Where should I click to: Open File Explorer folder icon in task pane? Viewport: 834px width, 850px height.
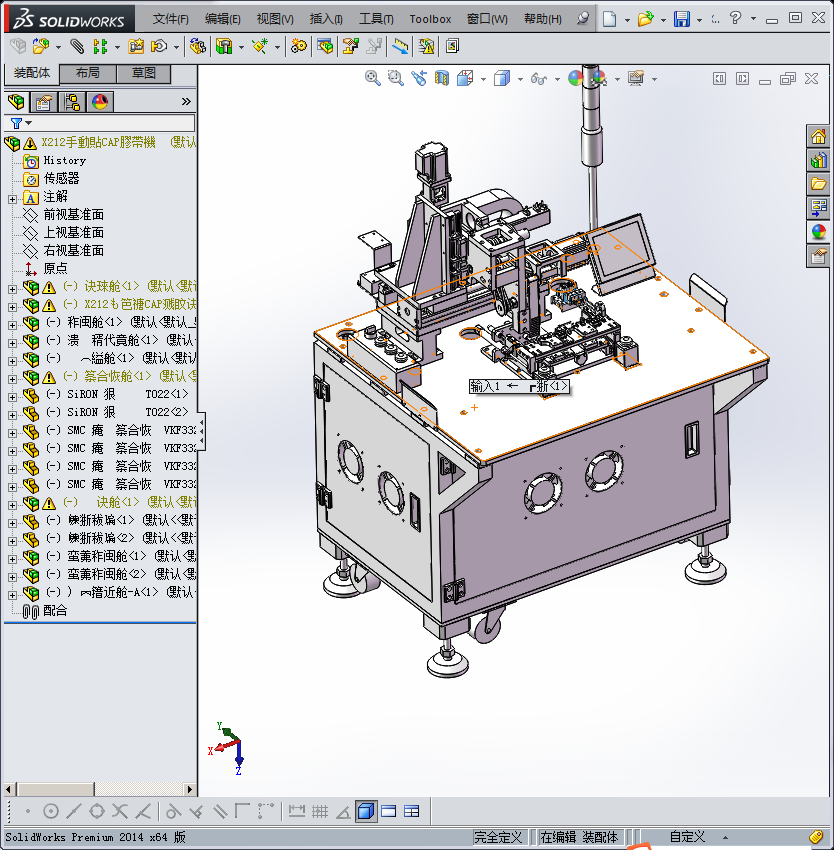pos(818,184)
